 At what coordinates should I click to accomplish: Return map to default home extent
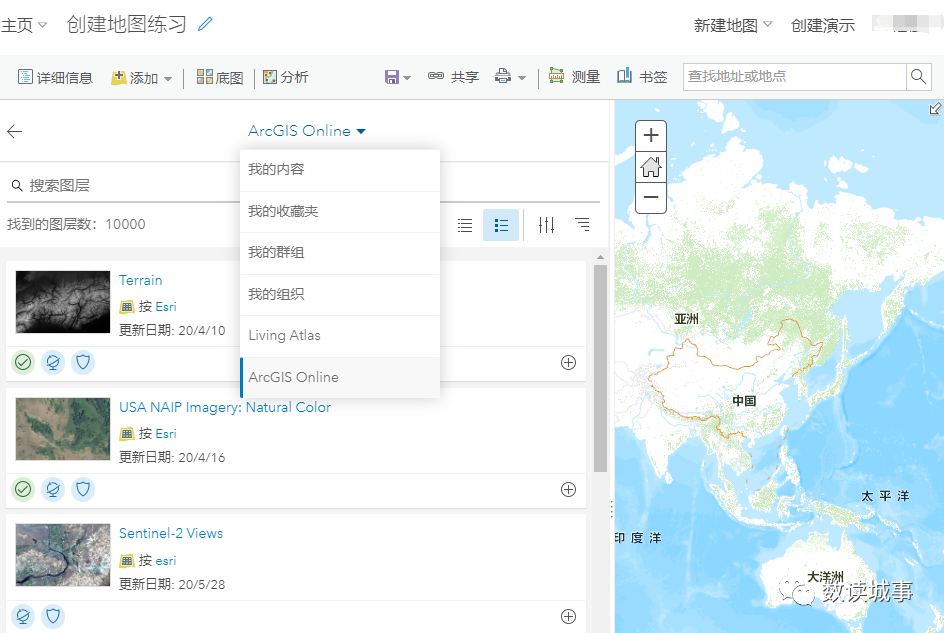point(651,167)
